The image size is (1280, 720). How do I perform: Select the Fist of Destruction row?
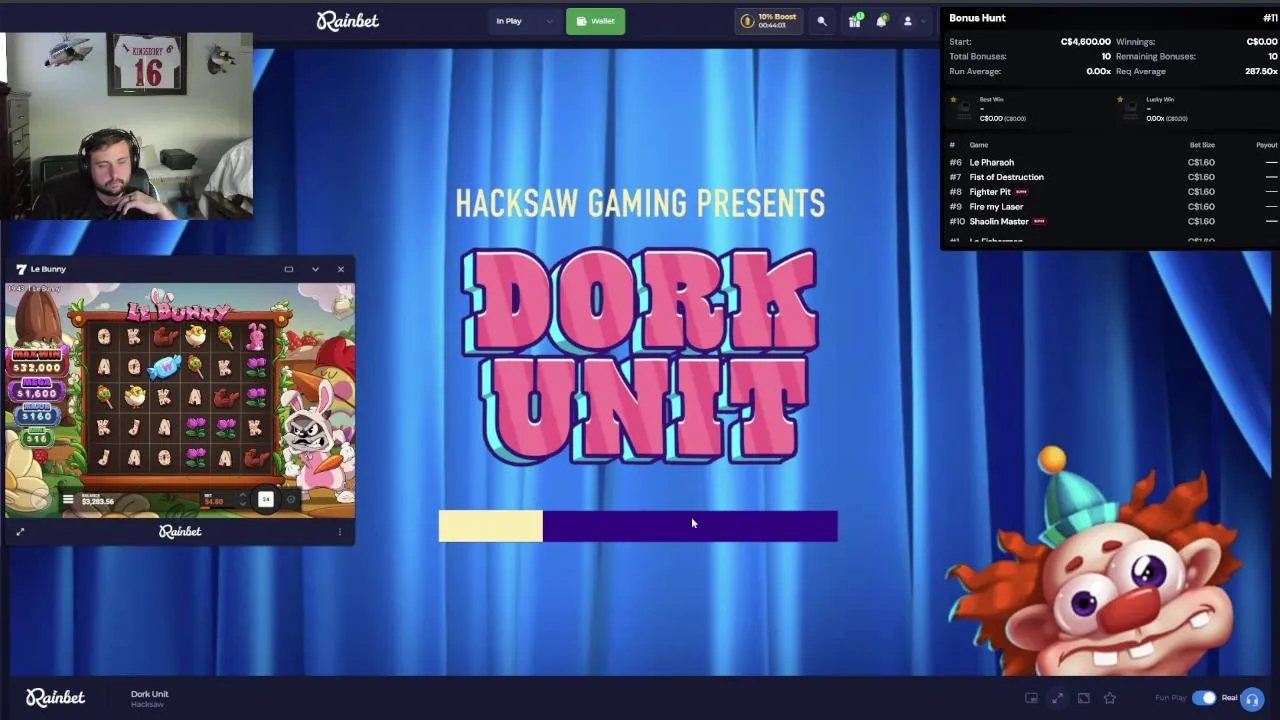(x=1113, y=177)
